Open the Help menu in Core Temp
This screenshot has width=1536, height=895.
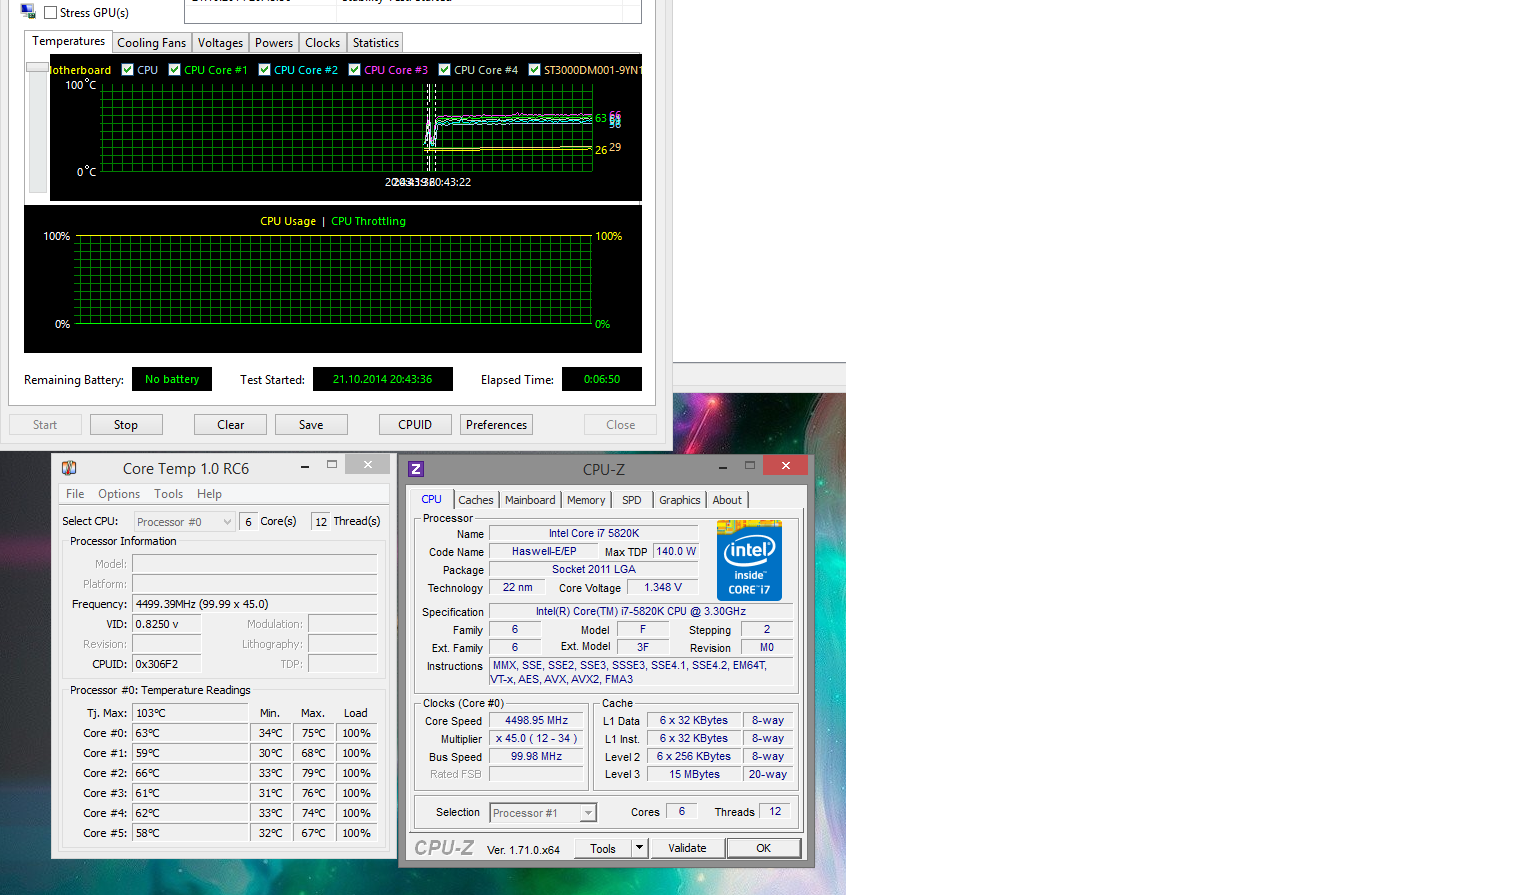click(x=209, y=494)
